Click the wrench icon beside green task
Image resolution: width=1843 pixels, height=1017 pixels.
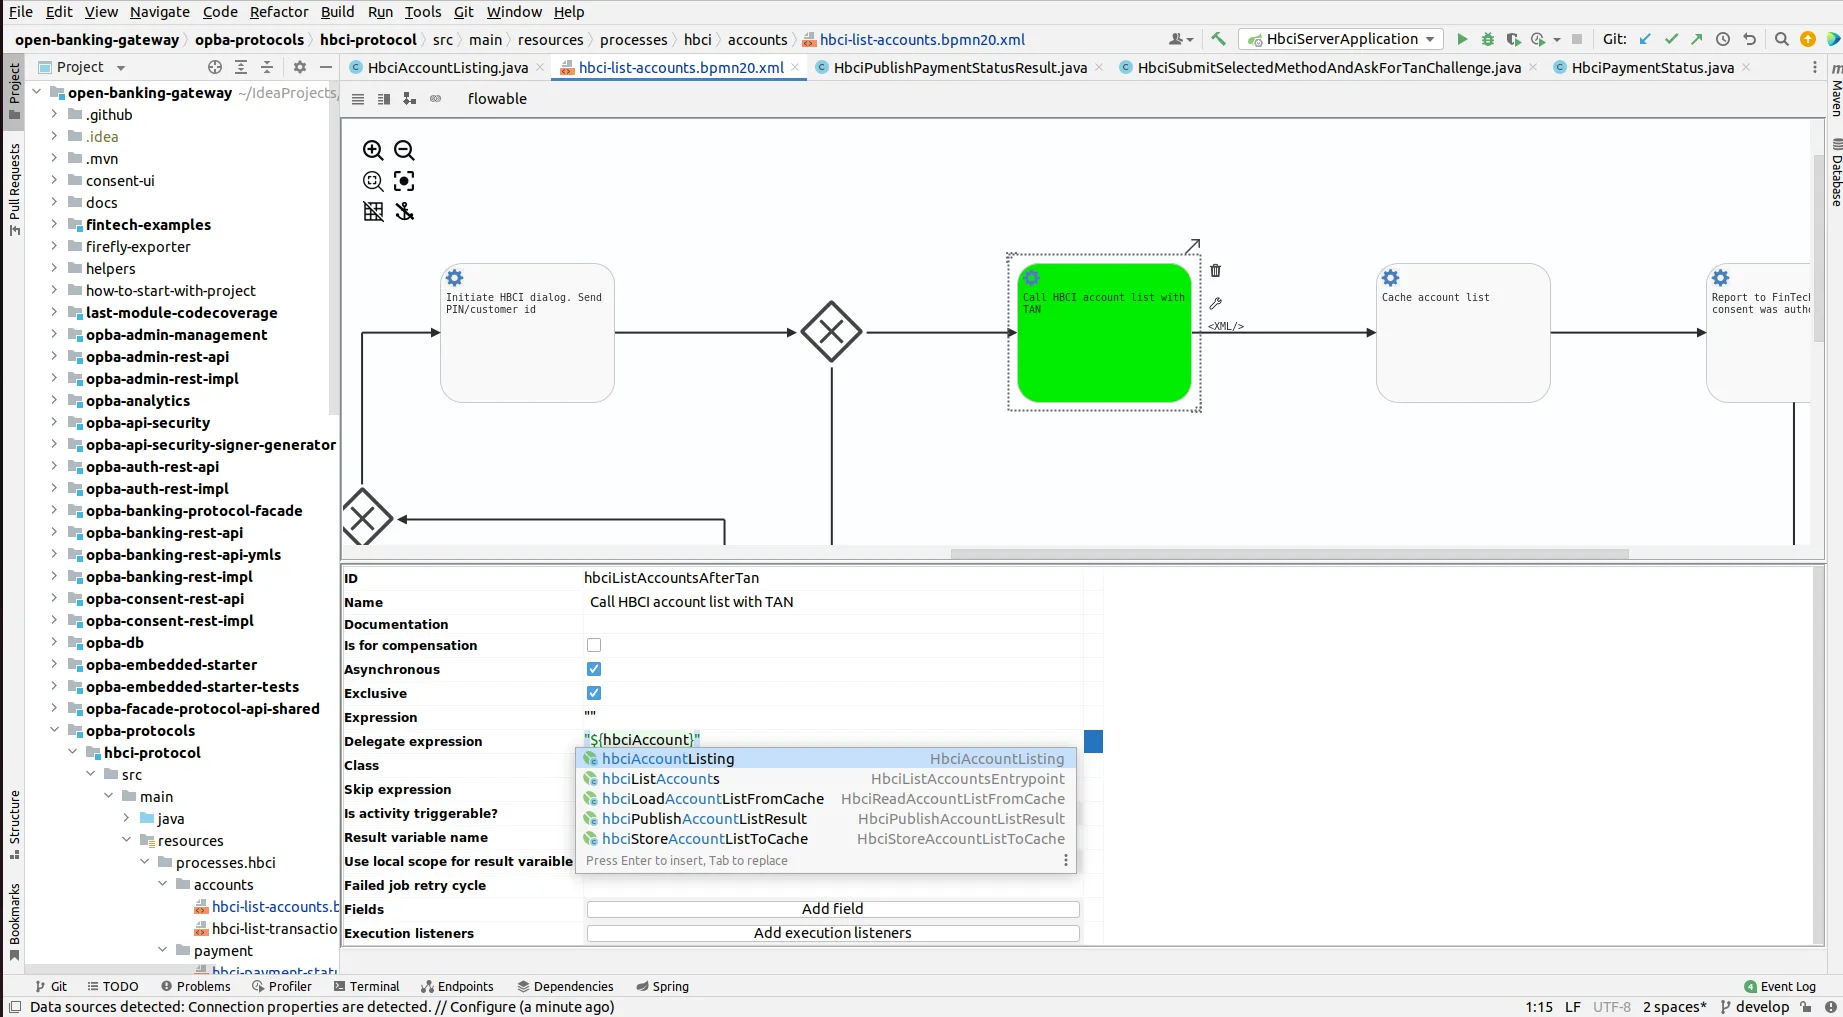1216,303
